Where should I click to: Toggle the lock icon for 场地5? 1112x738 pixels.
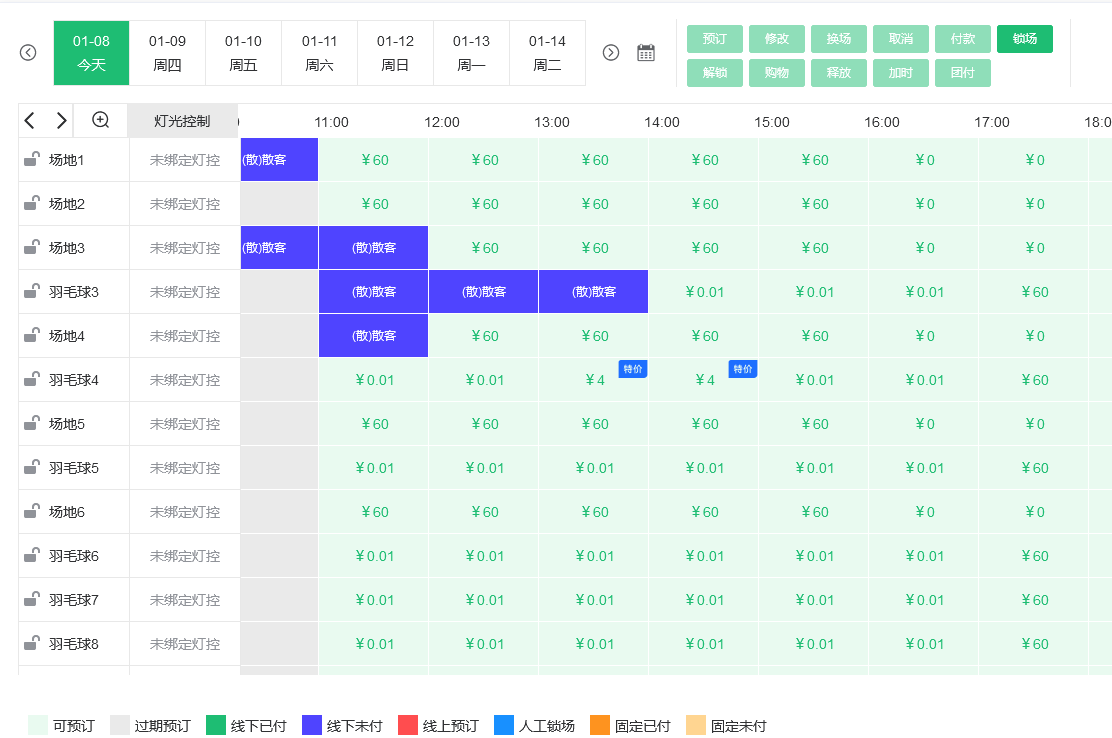pyautogui.click(x=32, y=423)
